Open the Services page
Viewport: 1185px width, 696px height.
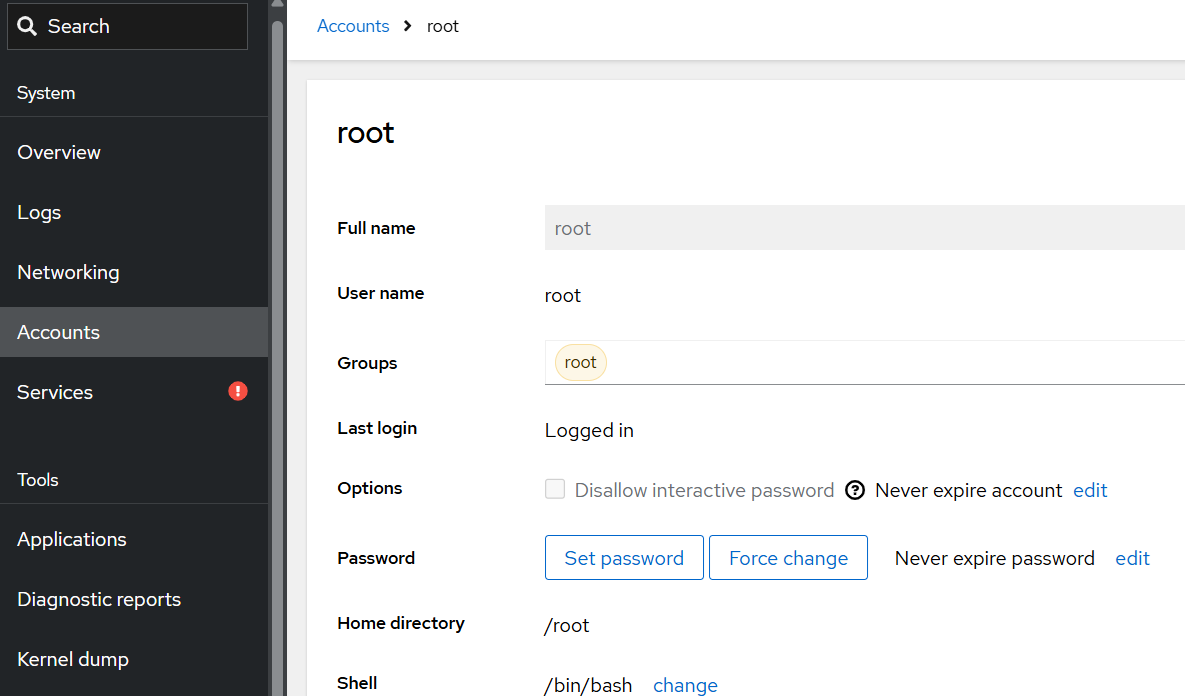(54, 392)
